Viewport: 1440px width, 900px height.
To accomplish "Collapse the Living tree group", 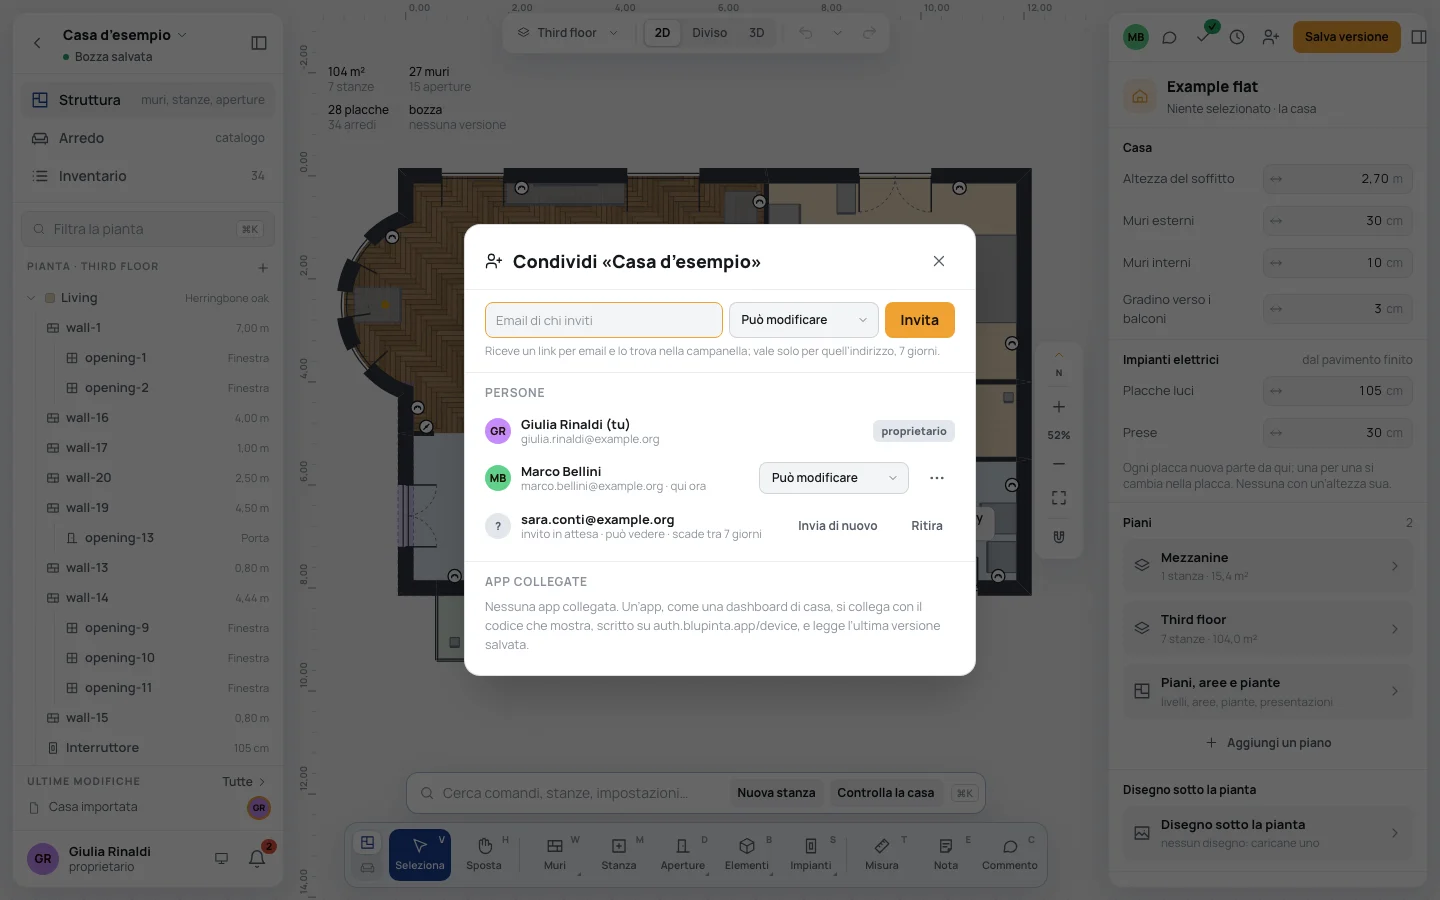I will tap(31, 298).
